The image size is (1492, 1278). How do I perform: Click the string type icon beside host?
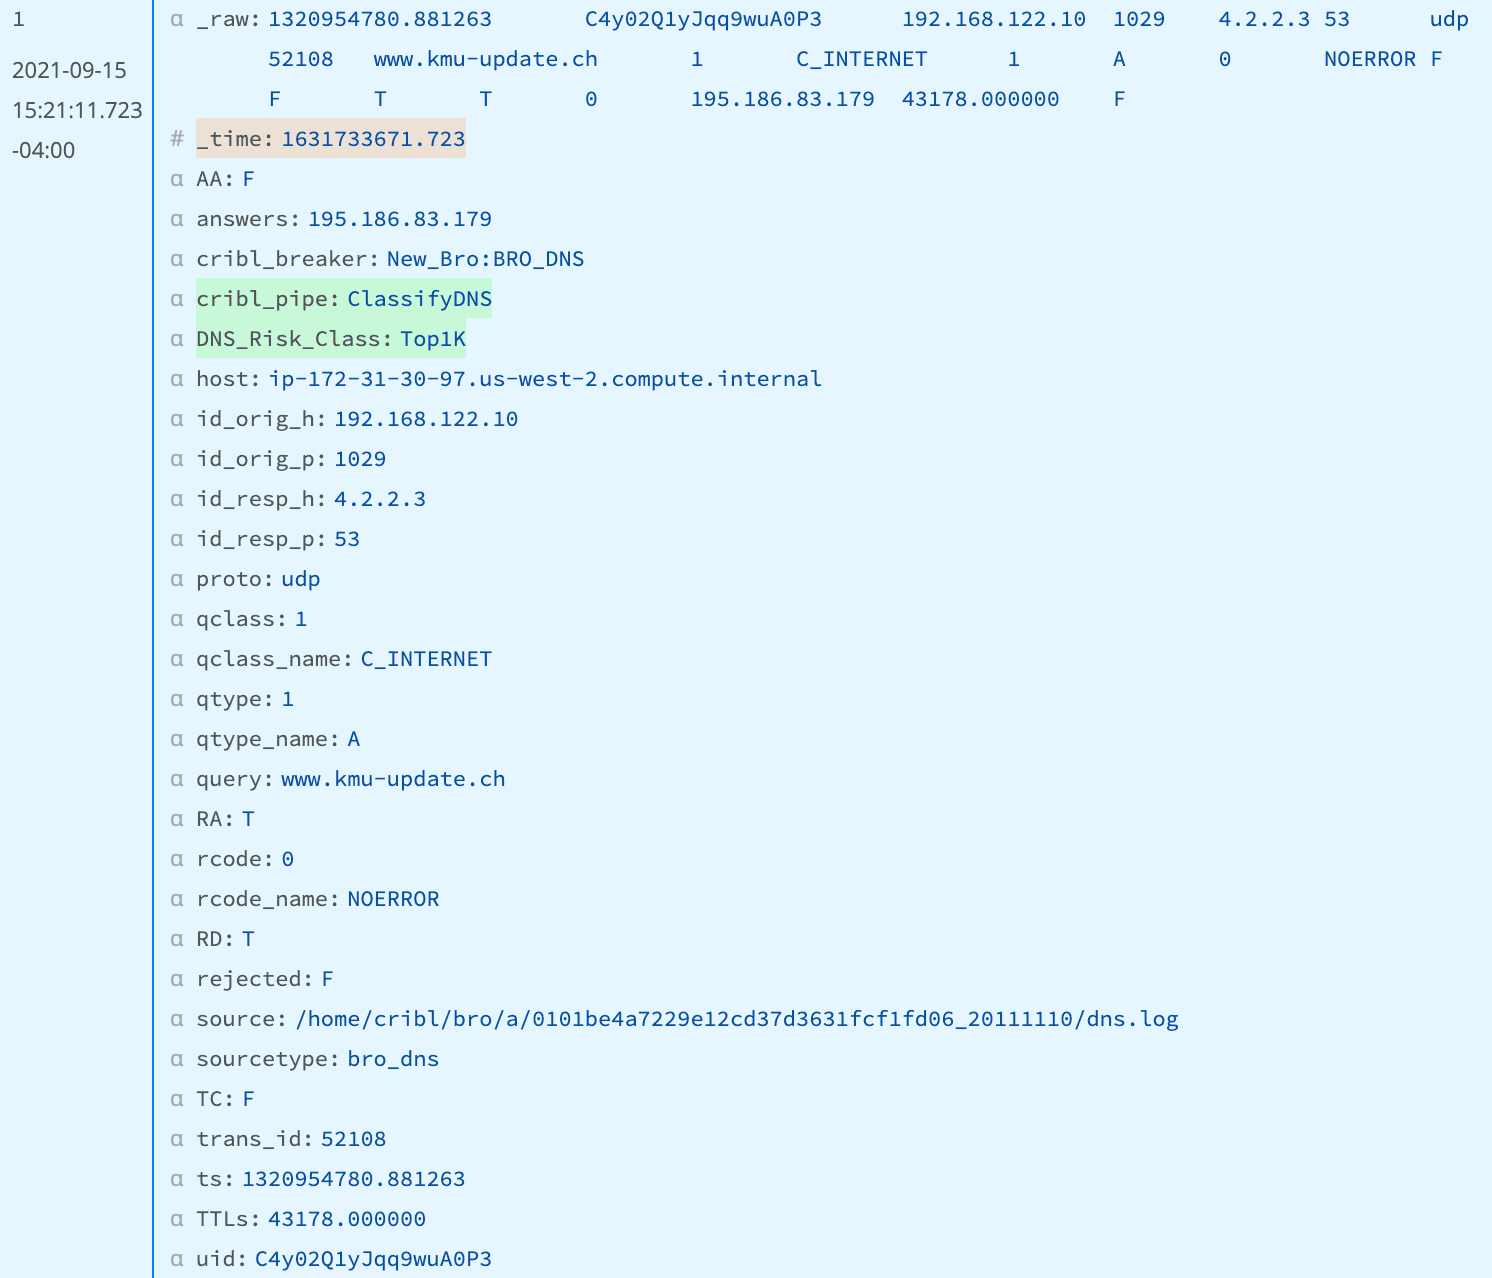177,379
